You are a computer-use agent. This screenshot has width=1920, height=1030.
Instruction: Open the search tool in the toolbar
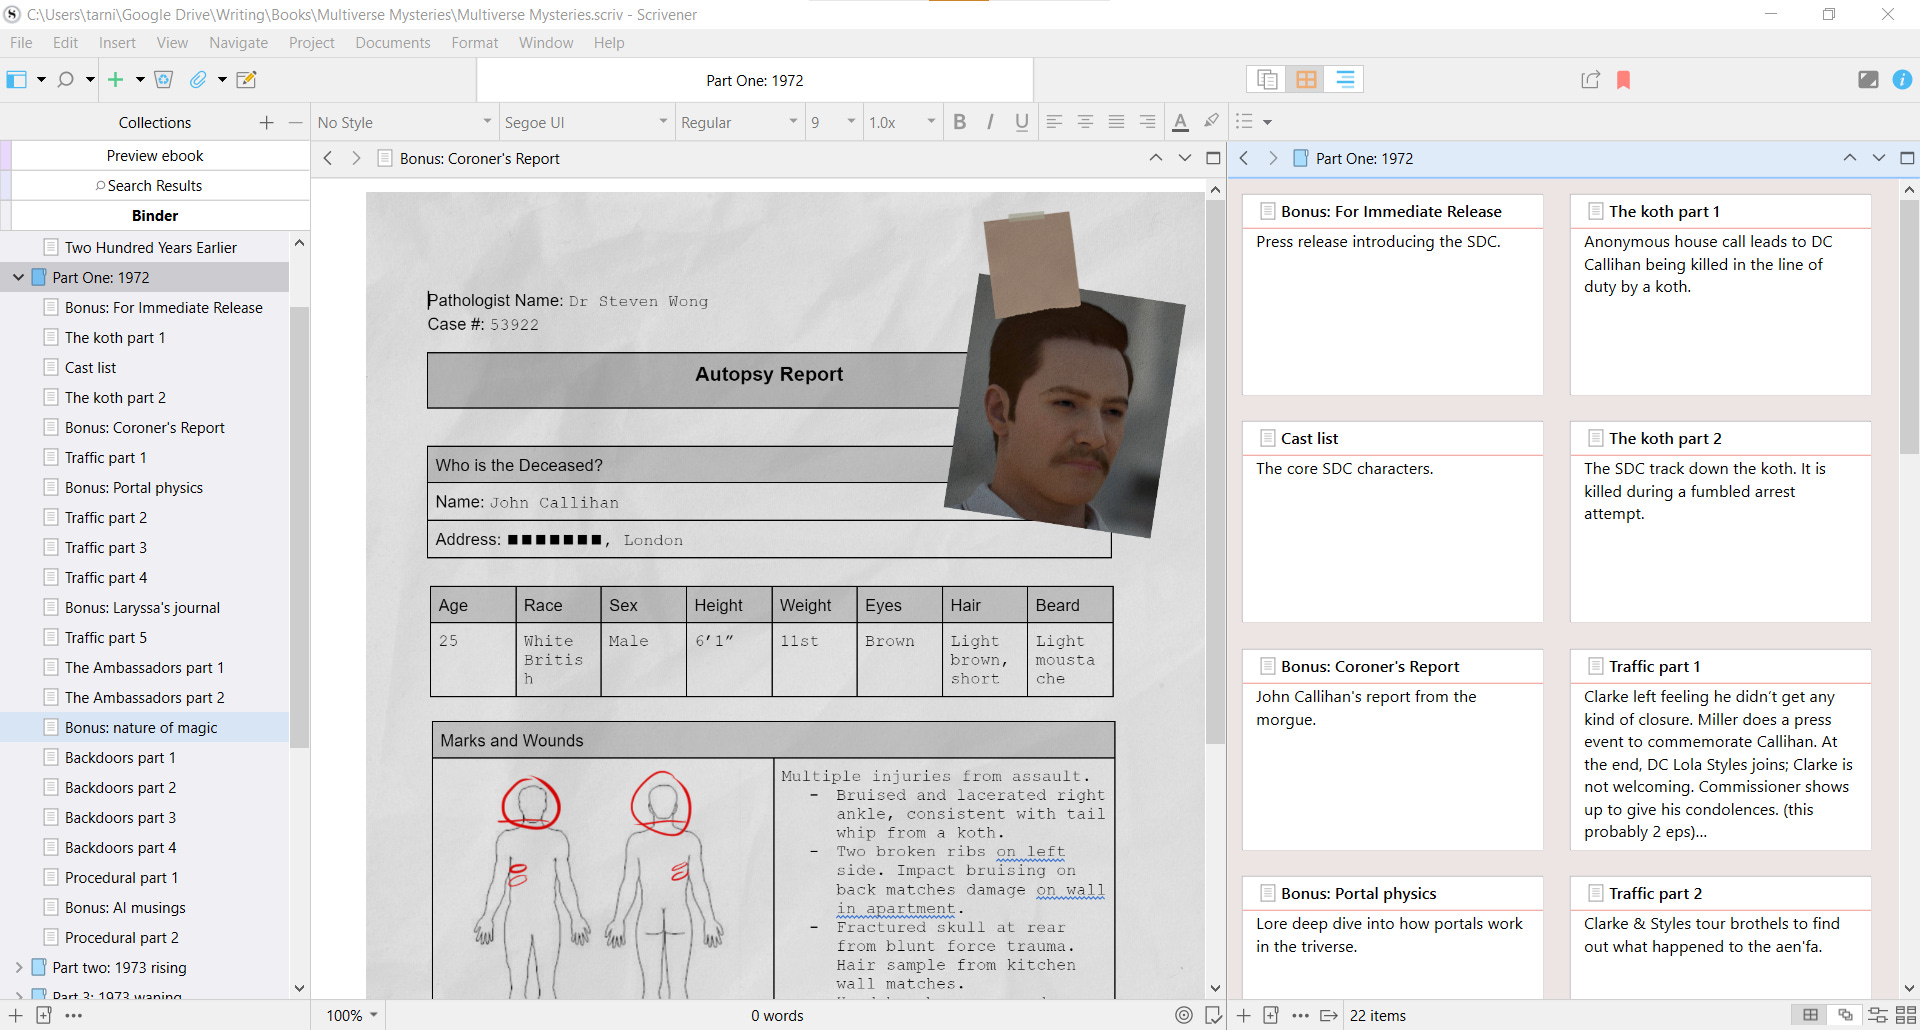pos(64,80)
